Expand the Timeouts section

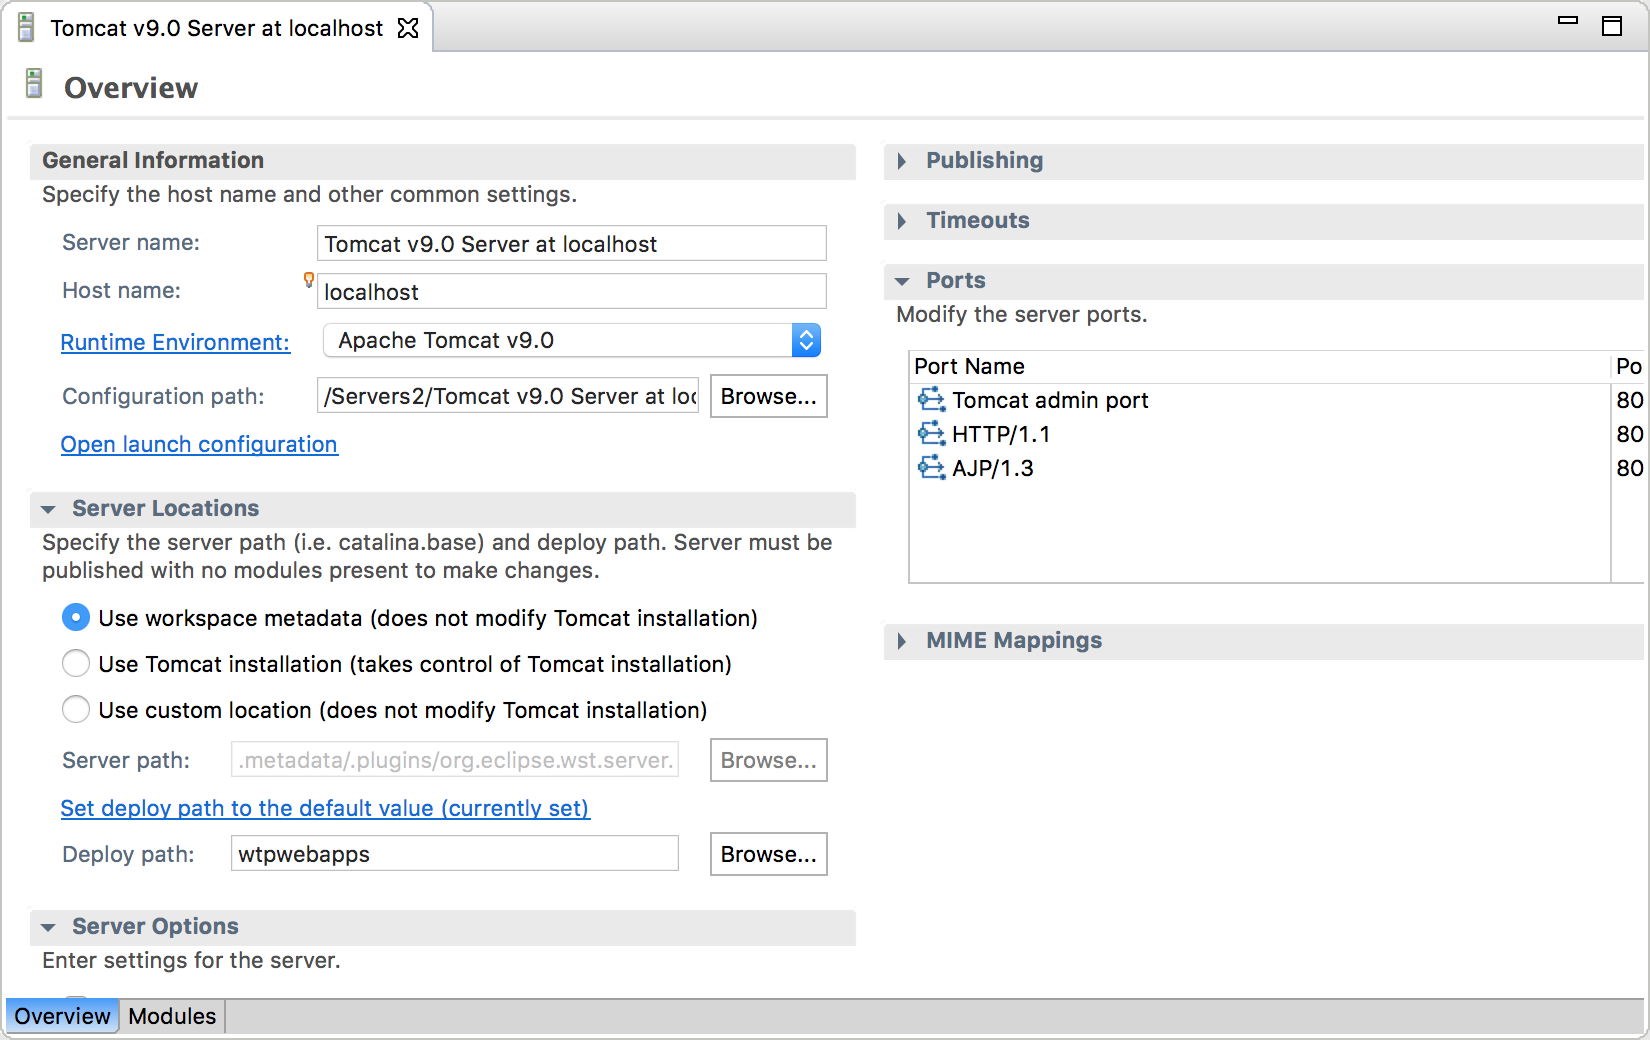point(902,221)
